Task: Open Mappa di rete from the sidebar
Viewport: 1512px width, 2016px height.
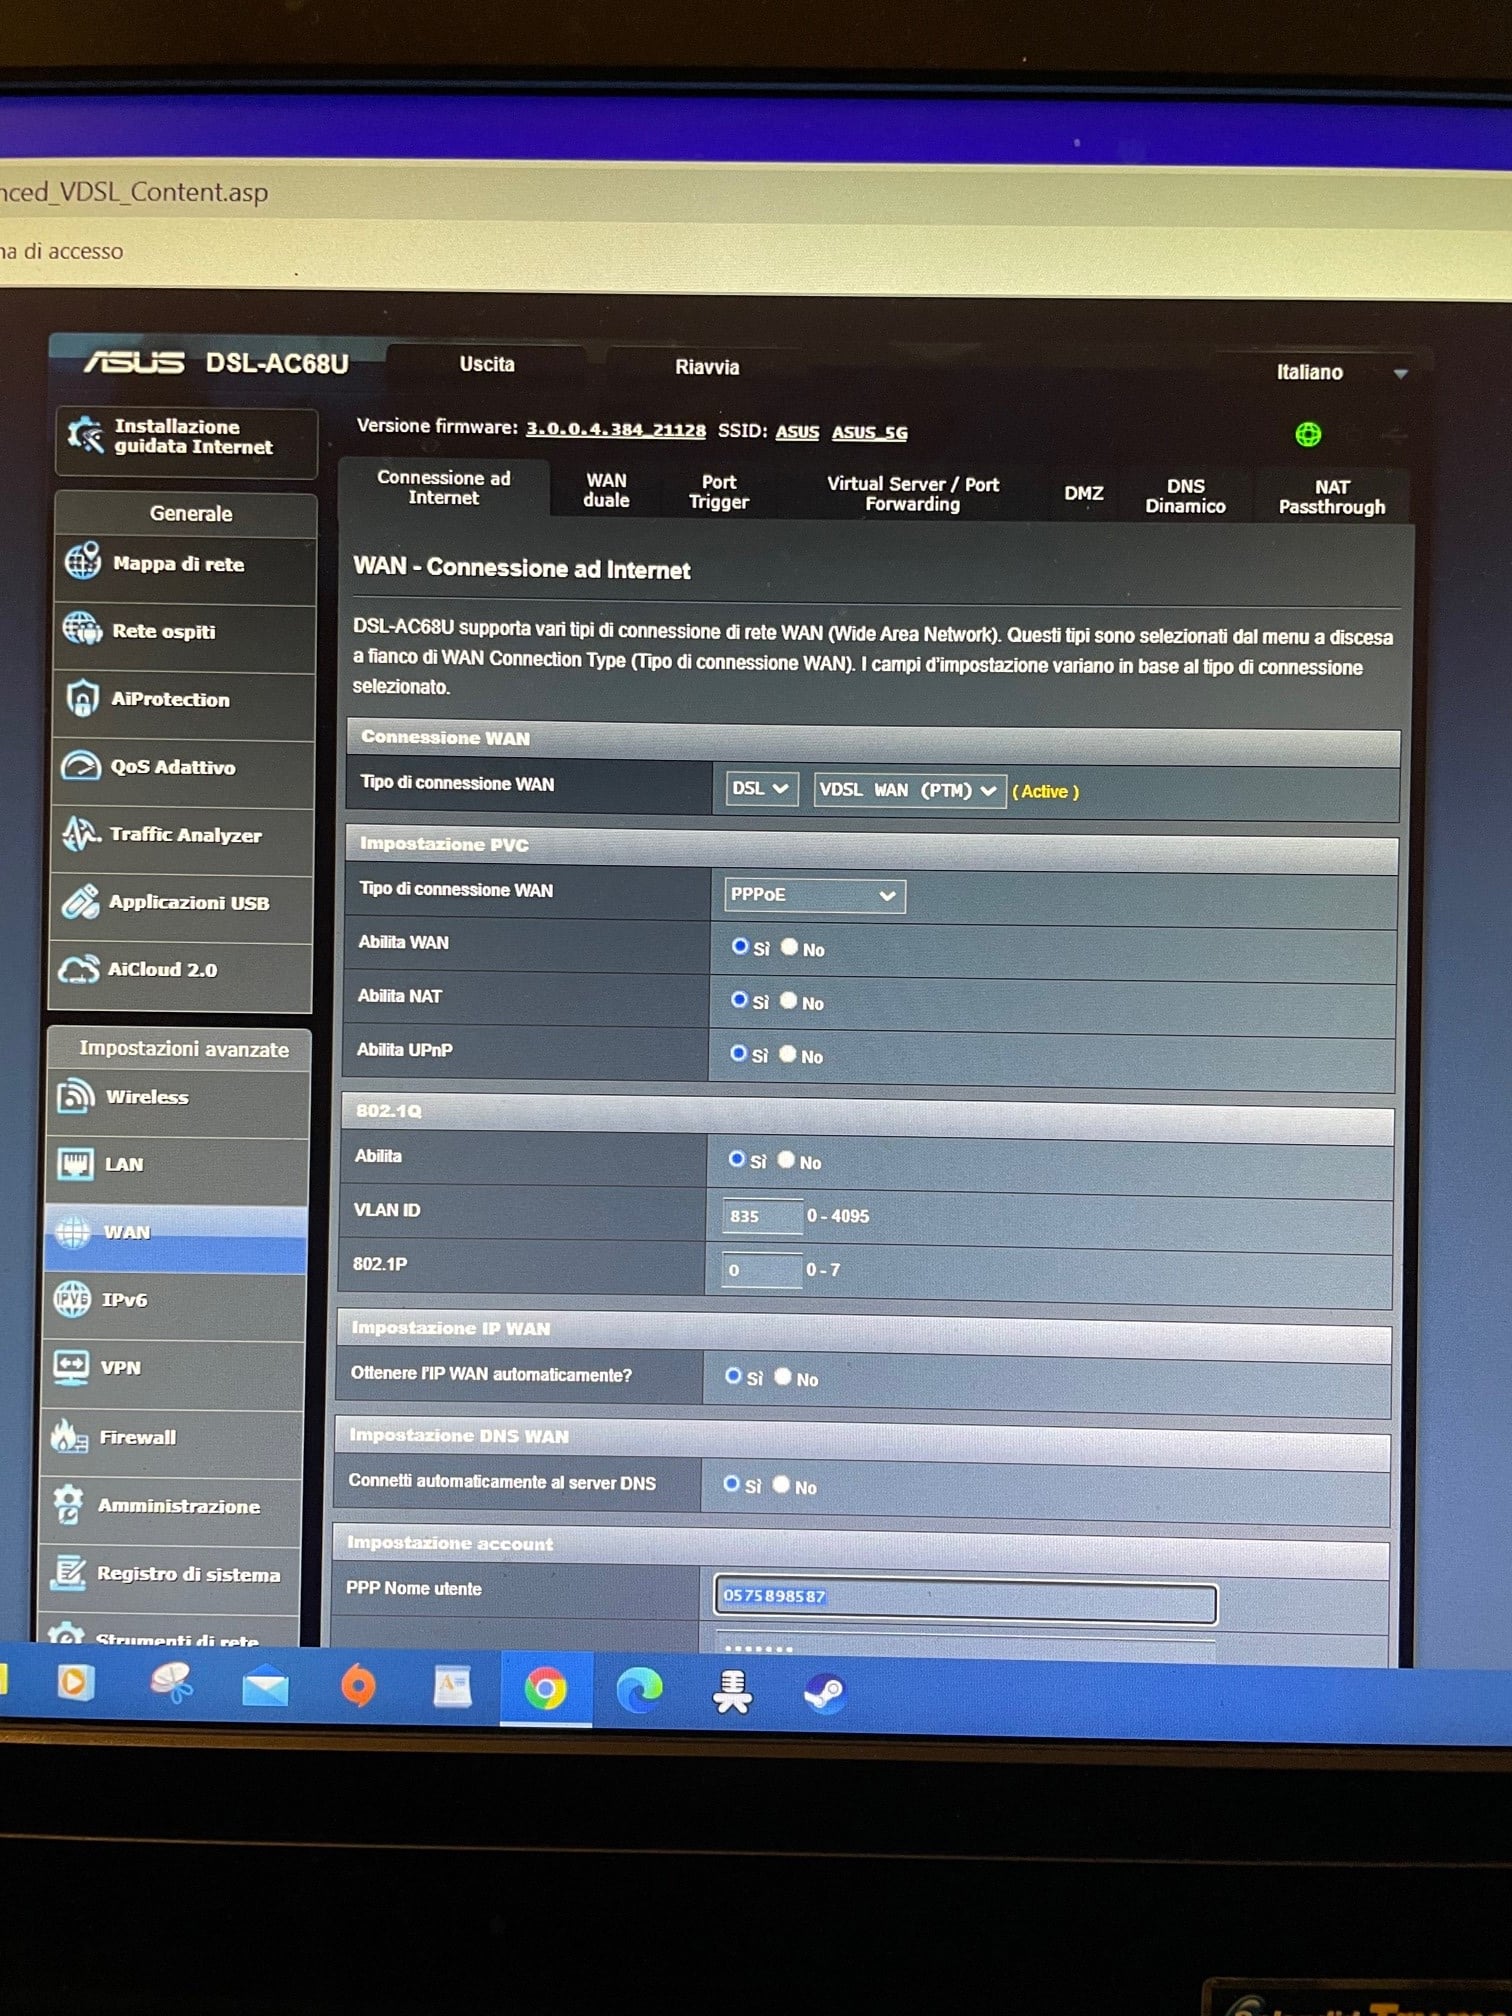Action: [x=178, y=564]
